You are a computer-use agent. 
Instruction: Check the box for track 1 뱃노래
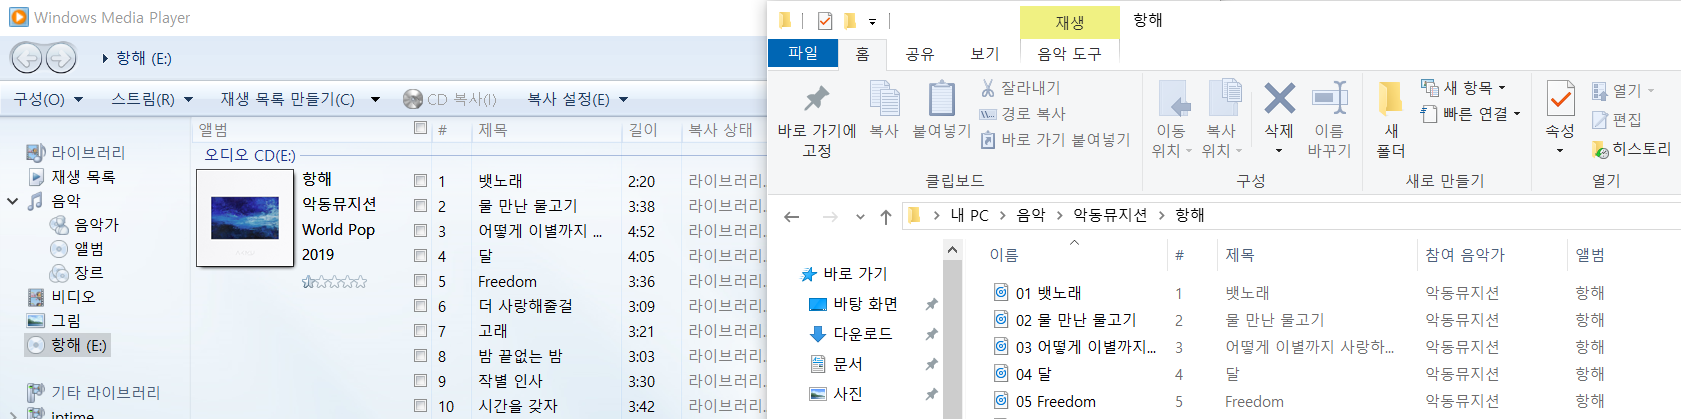(x=420, y=181)
